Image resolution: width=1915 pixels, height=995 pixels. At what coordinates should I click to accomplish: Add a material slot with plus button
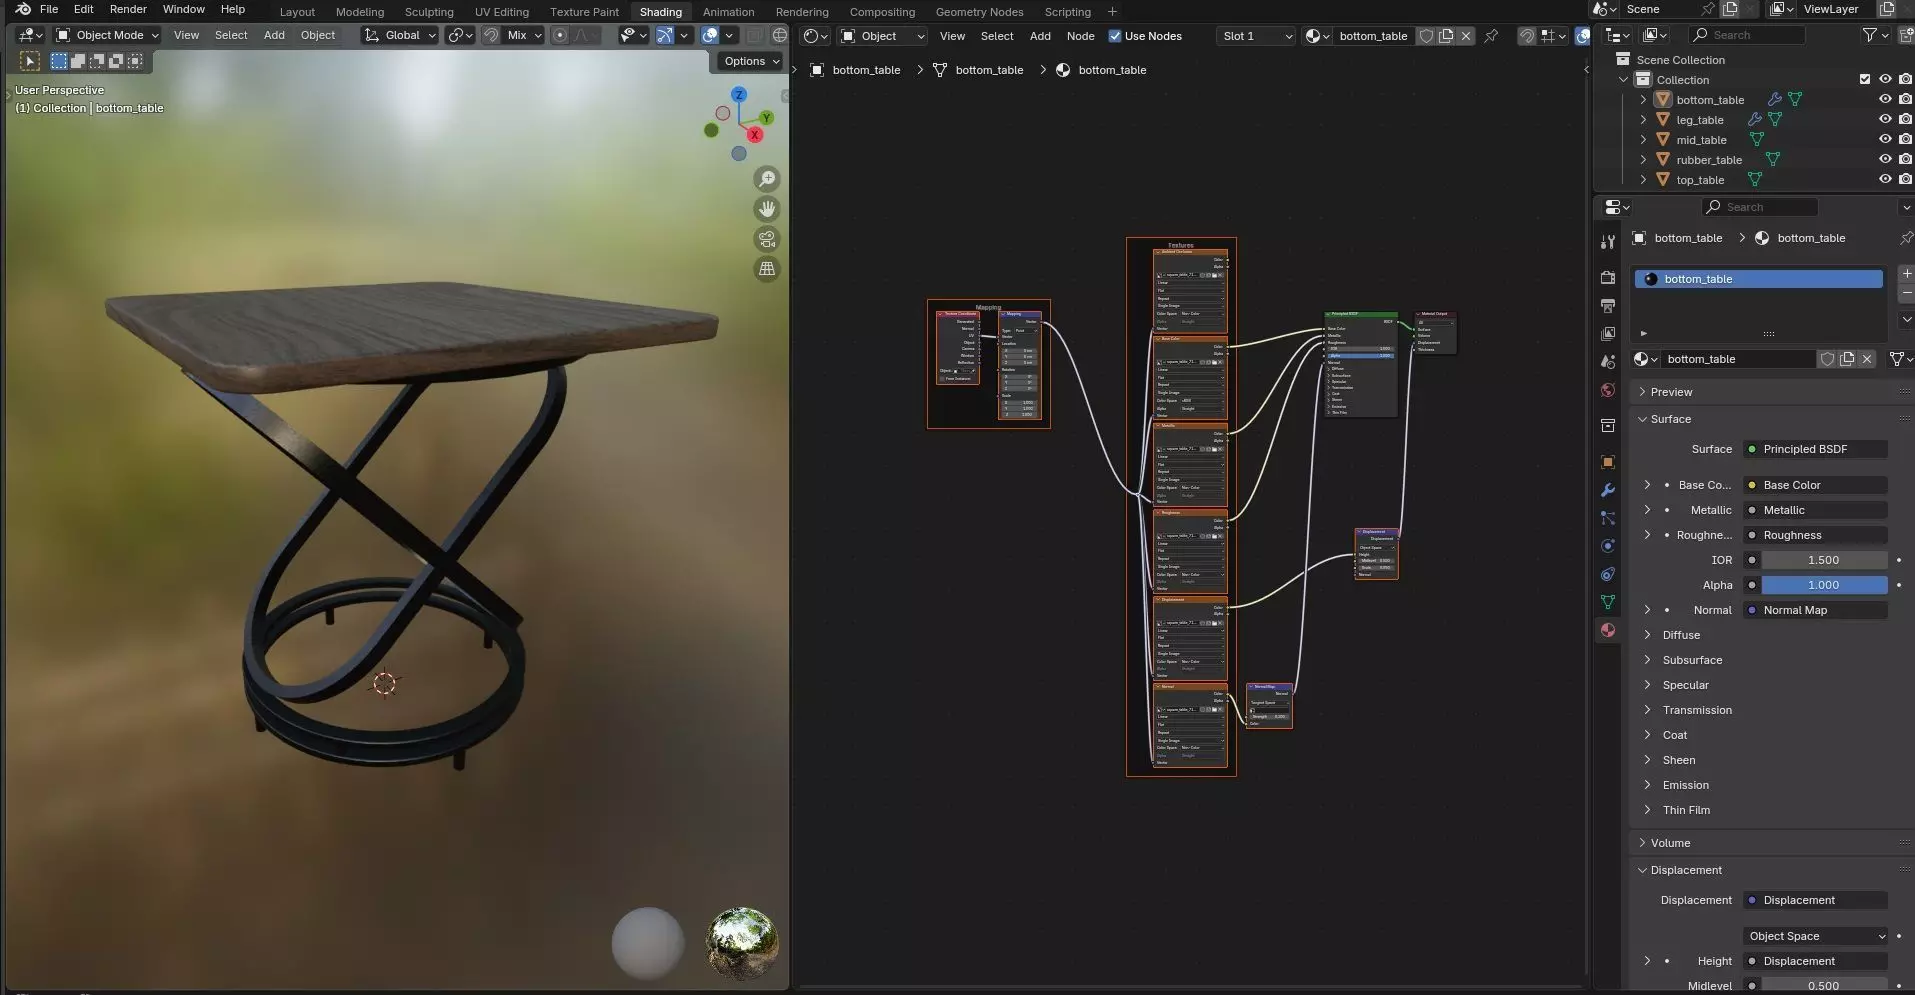click(1906, 273)
